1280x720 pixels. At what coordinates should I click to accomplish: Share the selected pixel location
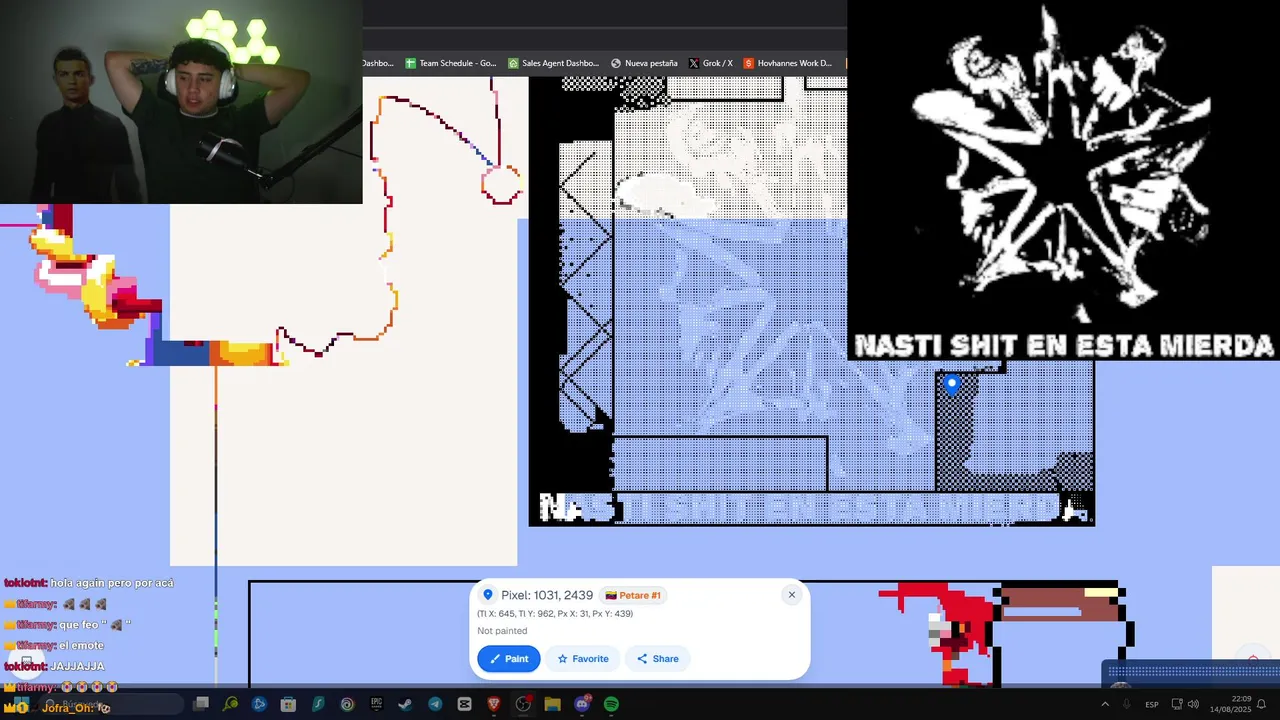pyautogui.click(x=658, y=659)
